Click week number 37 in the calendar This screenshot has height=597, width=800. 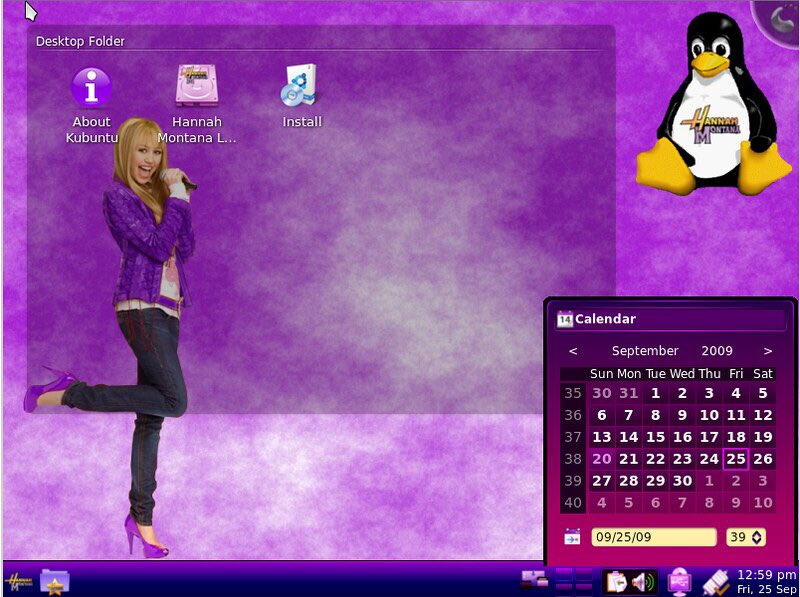coord(573,437)
